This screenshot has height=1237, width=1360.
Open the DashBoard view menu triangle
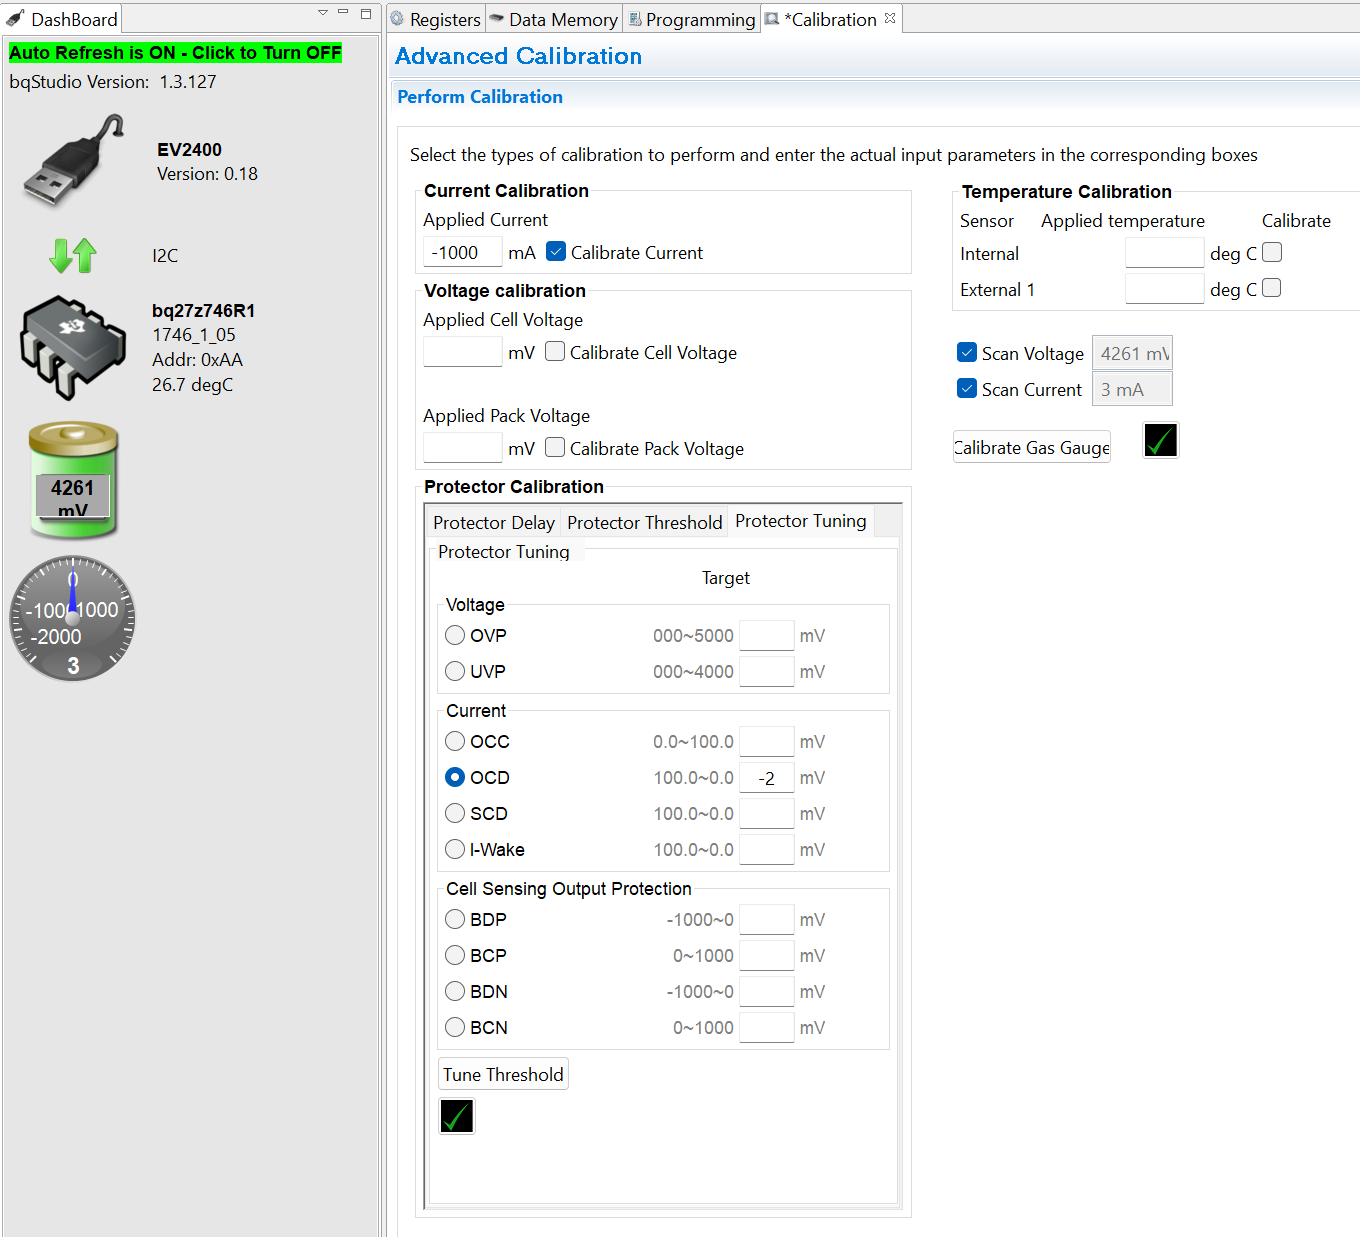pyautogui.click(x=323, y=13)
